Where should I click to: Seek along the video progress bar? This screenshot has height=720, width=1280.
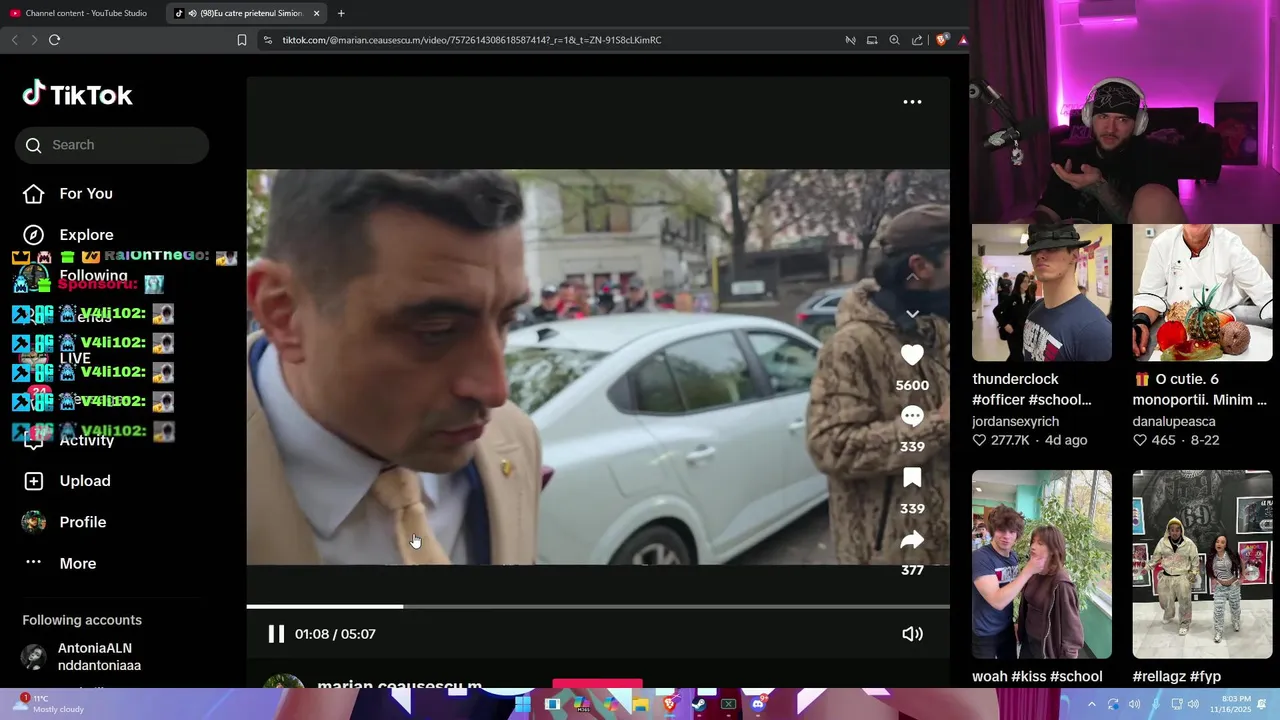(x=598, y=606)
